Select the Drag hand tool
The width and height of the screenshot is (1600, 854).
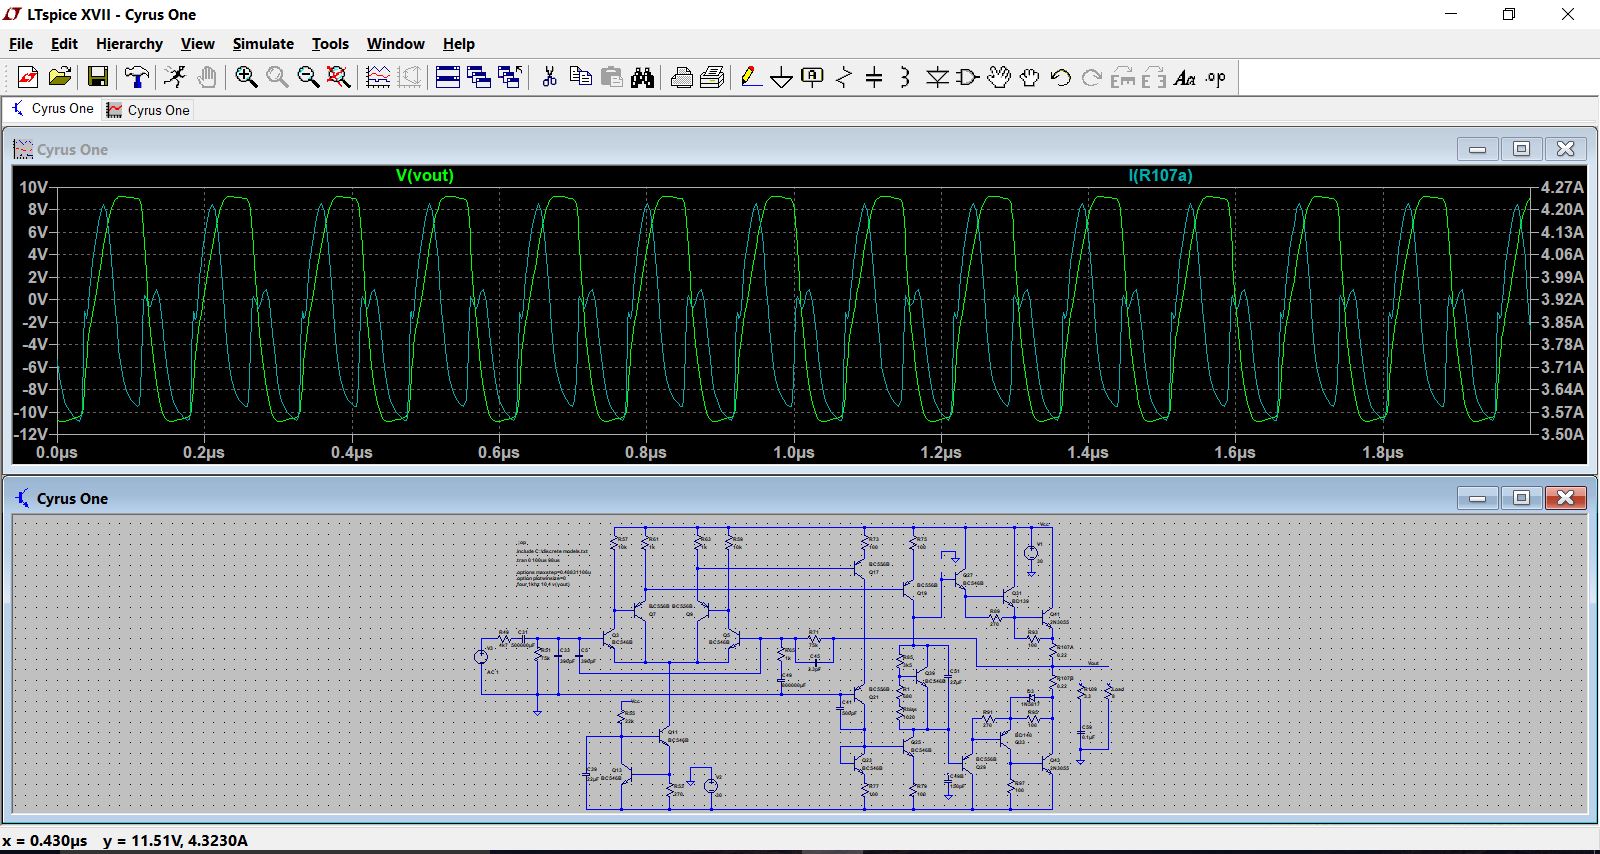(x=1029, y=77)
